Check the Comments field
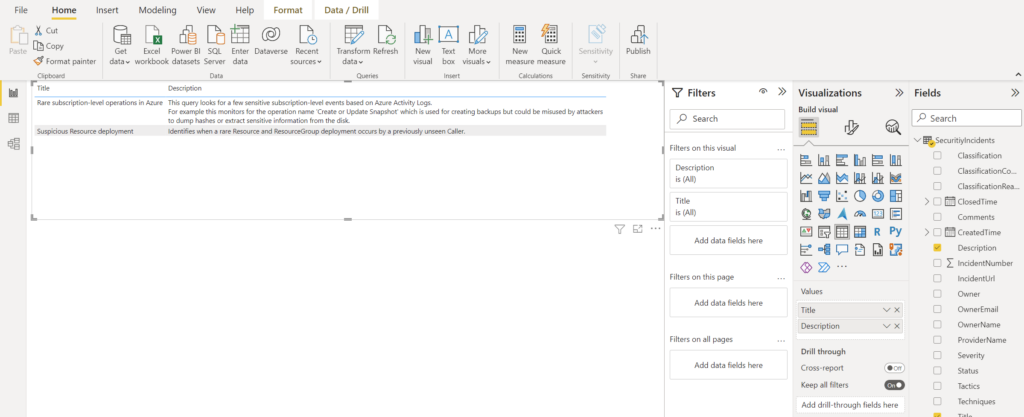 tap(937, 217)
